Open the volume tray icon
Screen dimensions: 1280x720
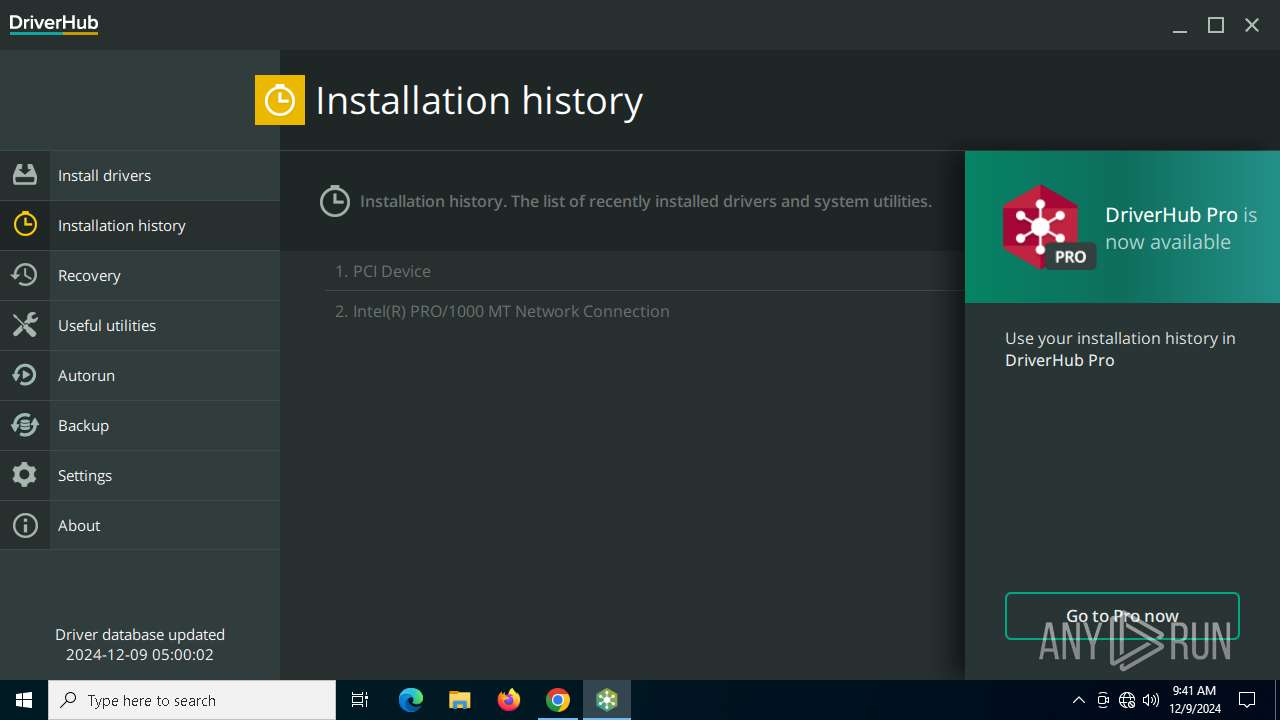(x=1151, y=700)
